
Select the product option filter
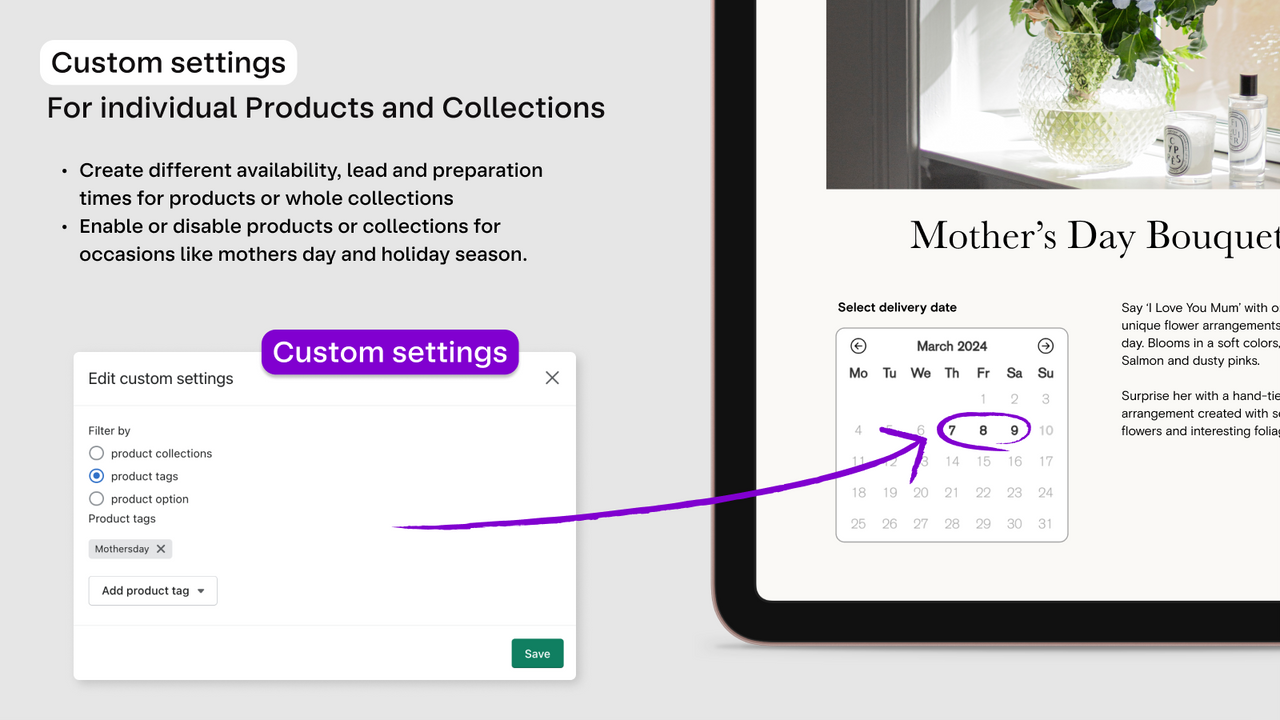click(96, 499)
